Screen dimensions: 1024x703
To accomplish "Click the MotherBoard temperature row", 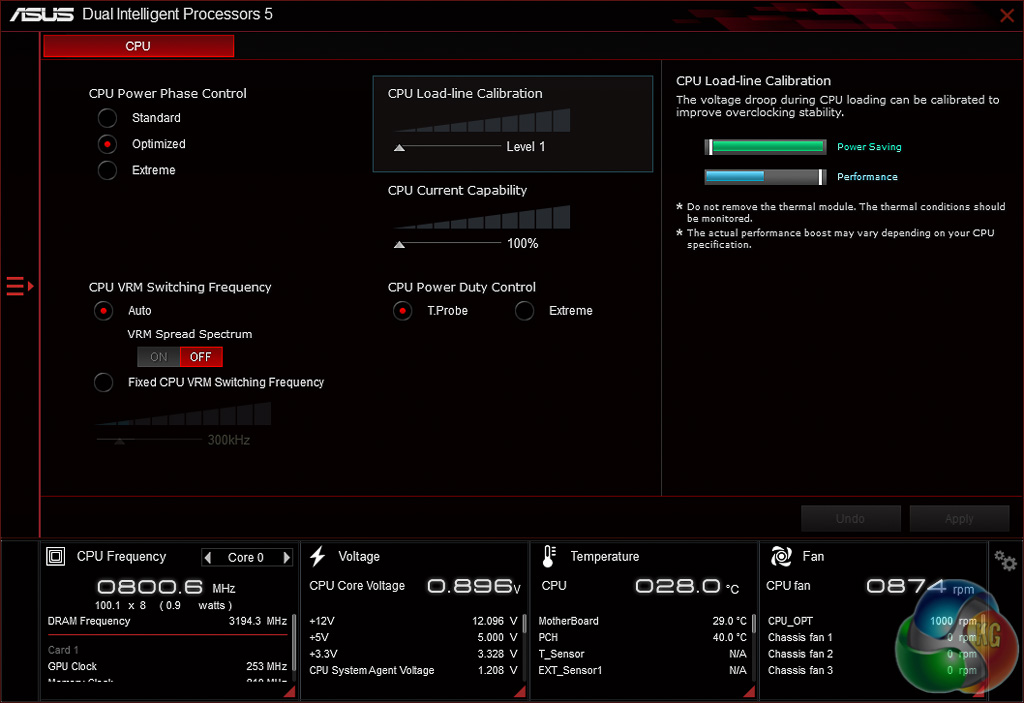I will (x=642, y=621).
